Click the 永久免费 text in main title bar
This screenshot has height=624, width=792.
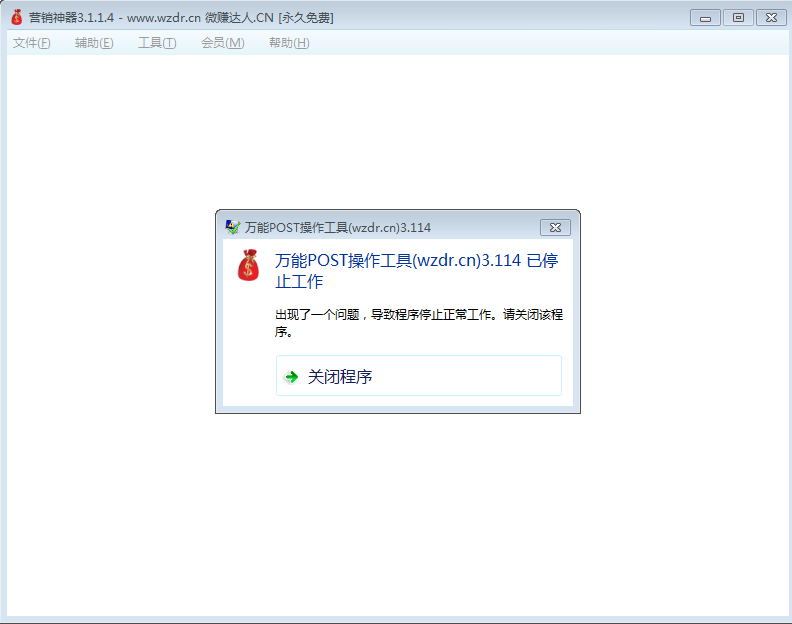[306, 18]
